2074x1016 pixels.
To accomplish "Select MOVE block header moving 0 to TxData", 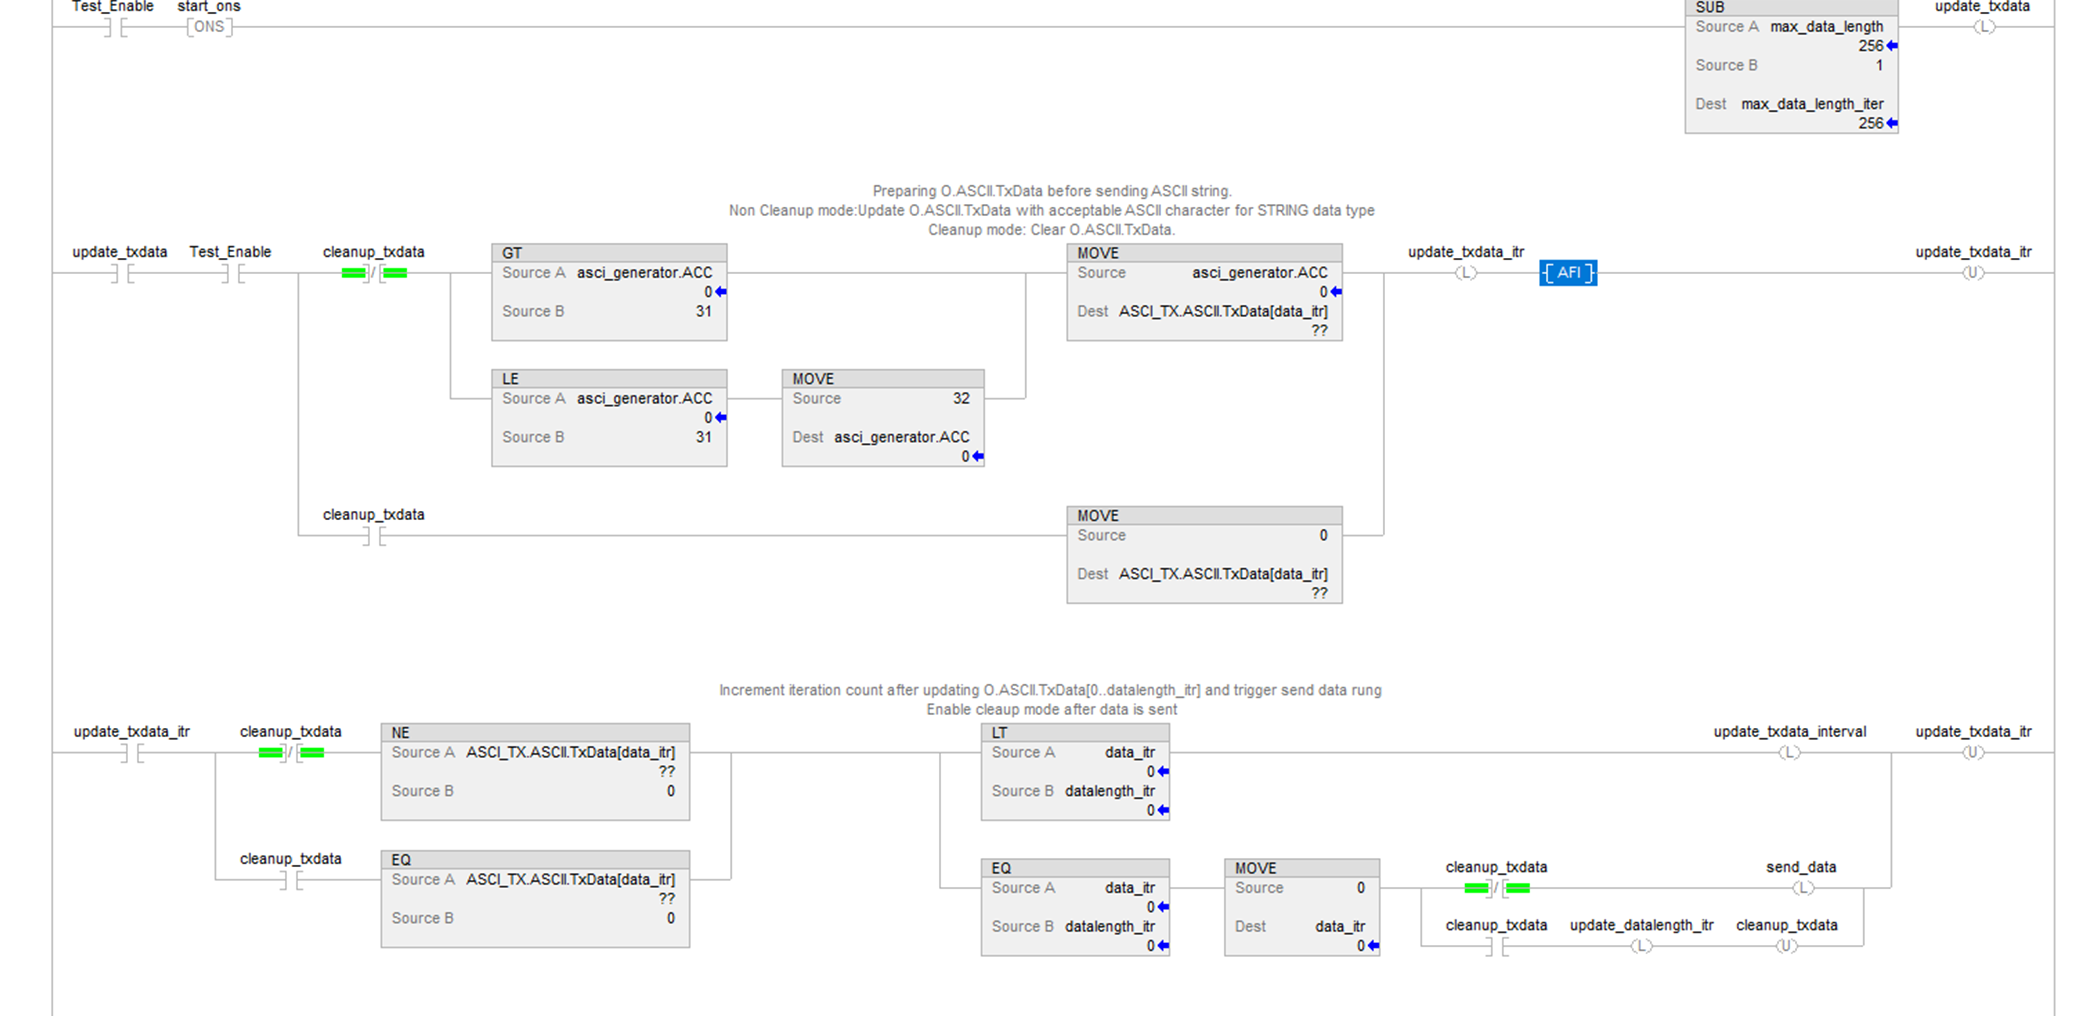I will 1204,516.
